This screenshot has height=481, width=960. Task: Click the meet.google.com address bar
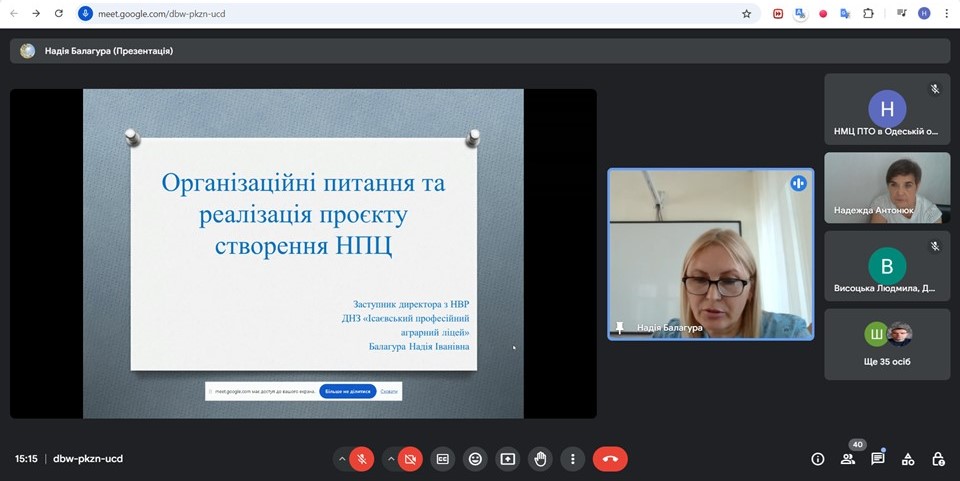tap(400, 14)
